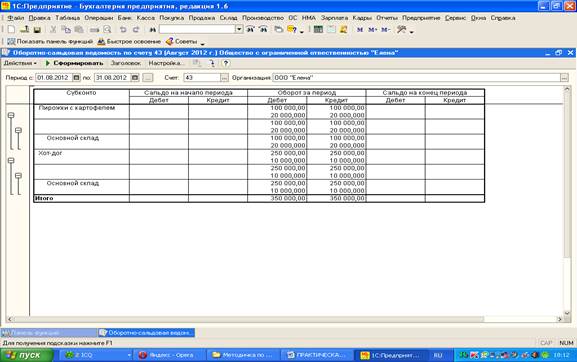This screenshot has height=362, width=577.
Task: Switch to the ICQ taskbar item
Action: [96, 355]
